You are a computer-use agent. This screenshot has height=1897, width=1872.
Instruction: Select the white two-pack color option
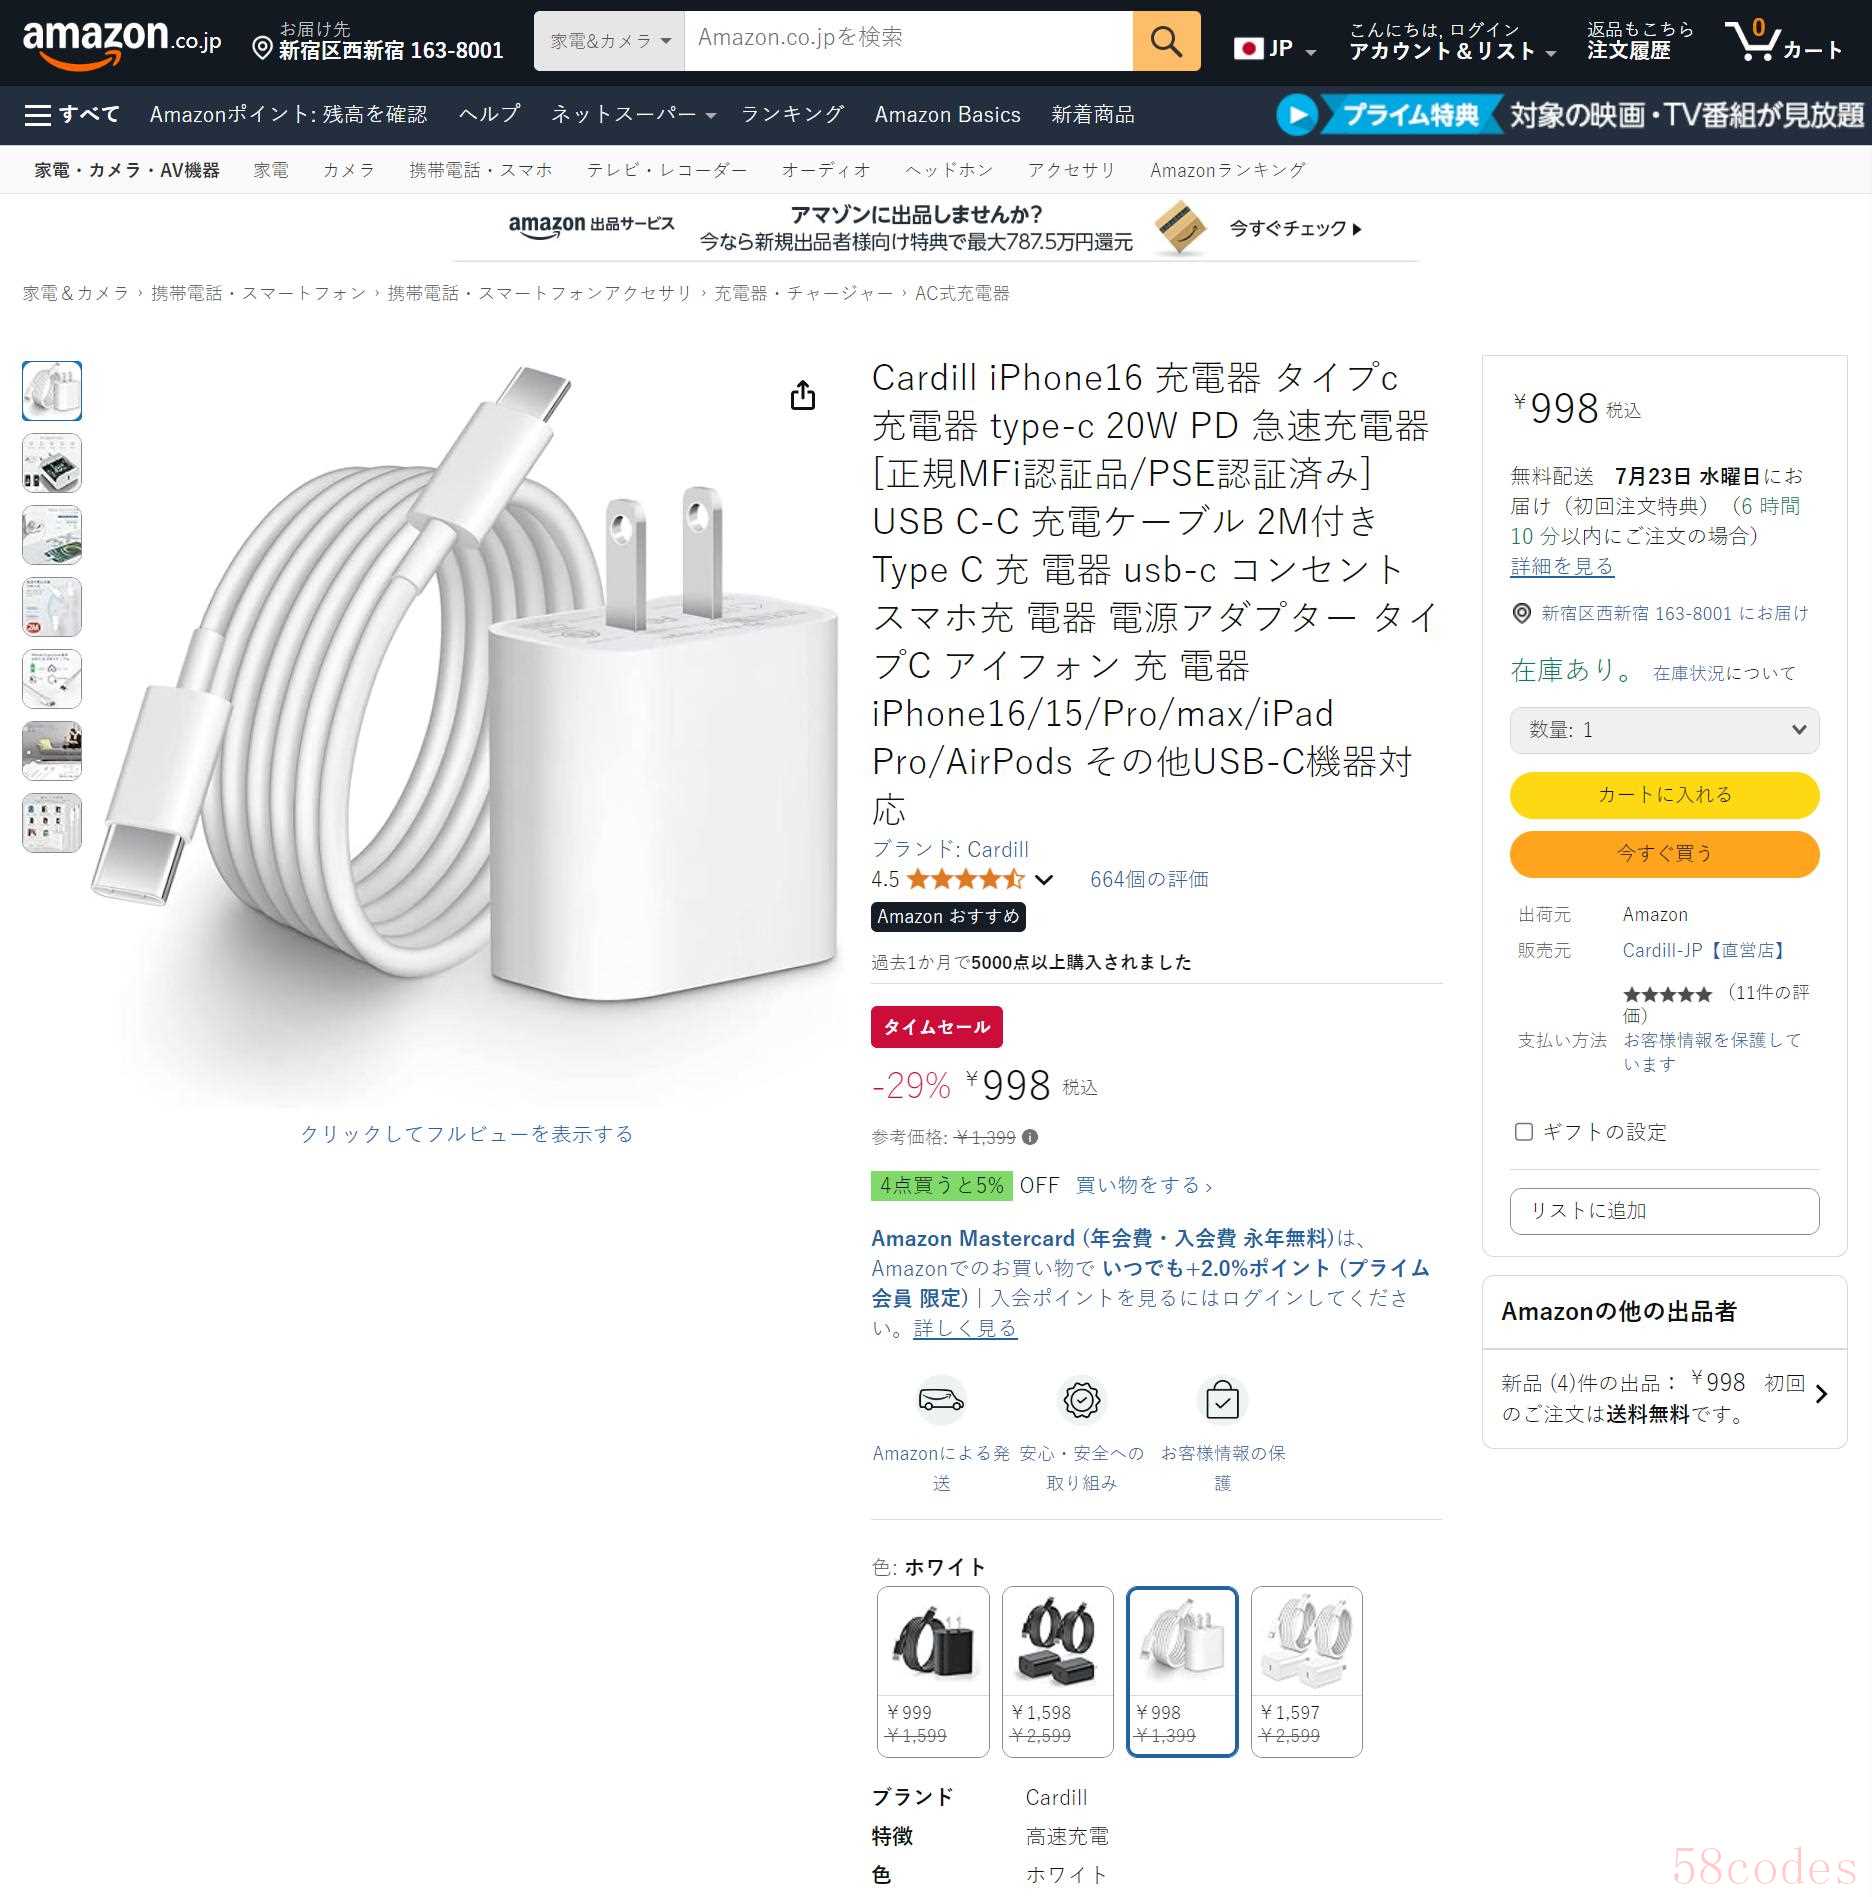pos(1306,1671)
